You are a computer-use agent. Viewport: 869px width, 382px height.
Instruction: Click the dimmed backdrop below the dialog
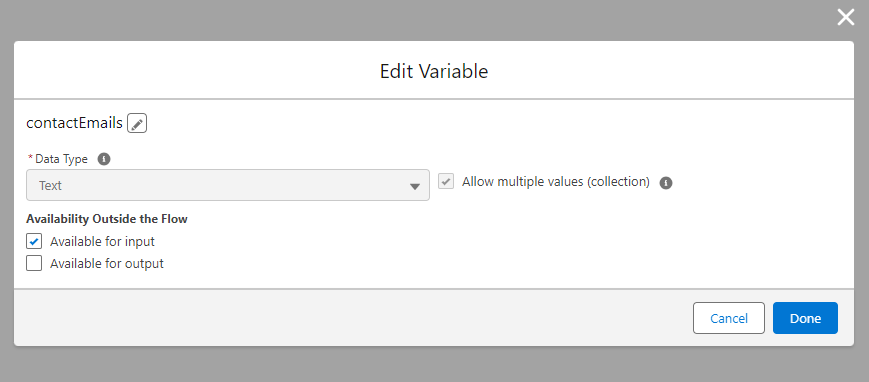tap(434, 365)
